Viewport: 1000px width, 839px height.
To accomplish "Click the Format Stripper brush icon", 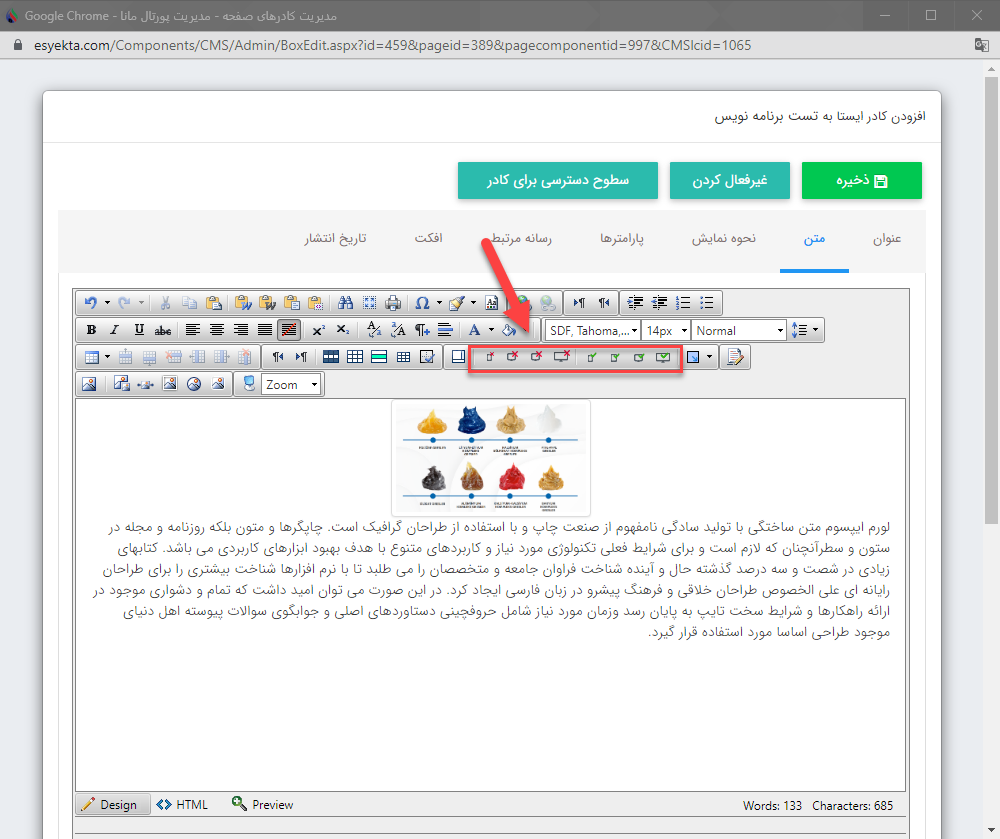I will pos(457,302).
